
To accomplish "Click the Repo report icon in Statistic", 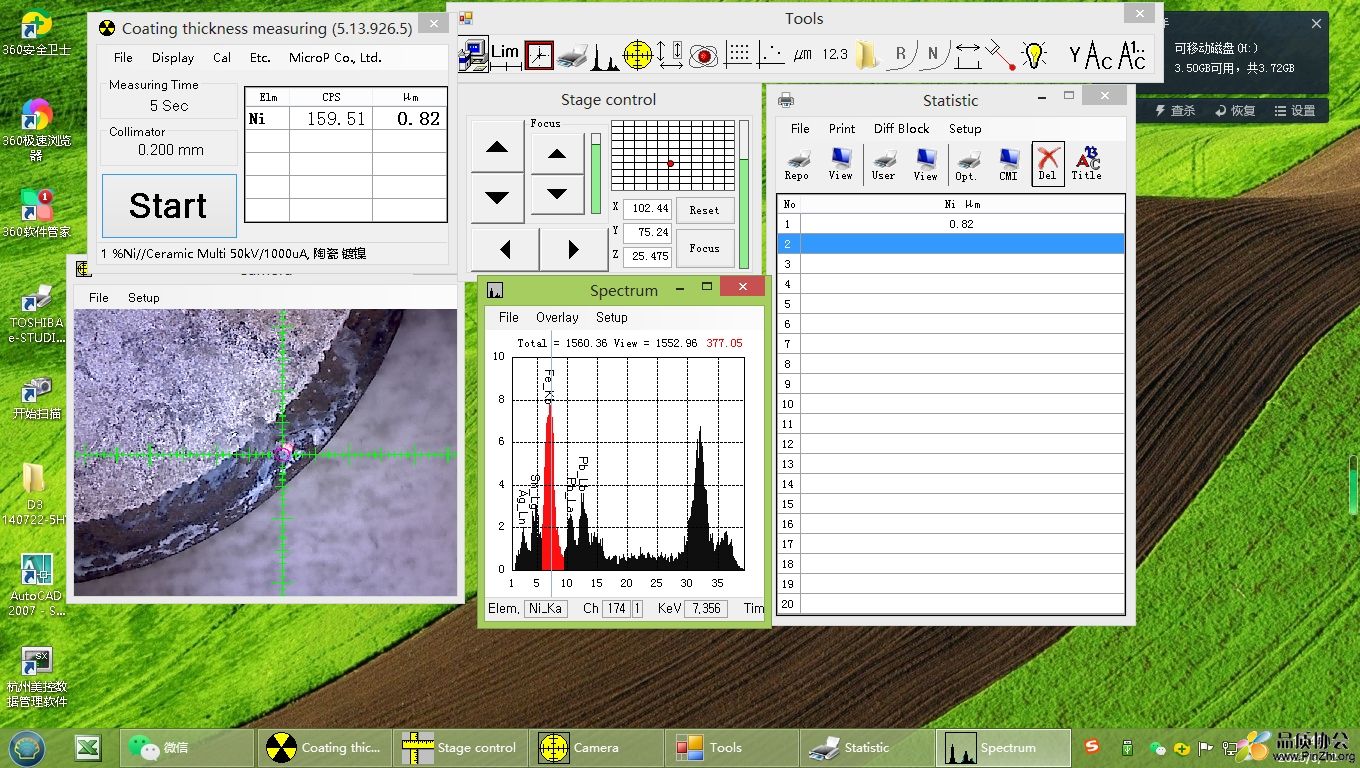I will click(x=797, y=163).
